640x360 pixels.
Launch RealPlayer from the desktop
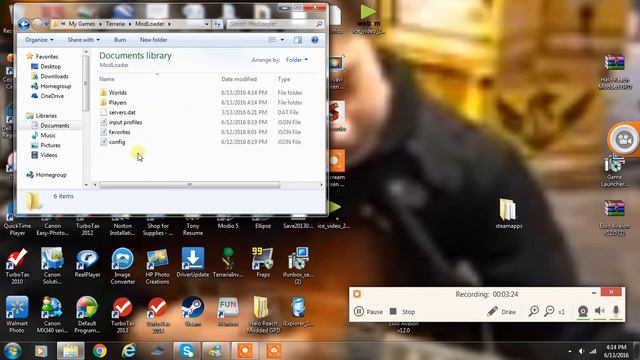(87, 263)
